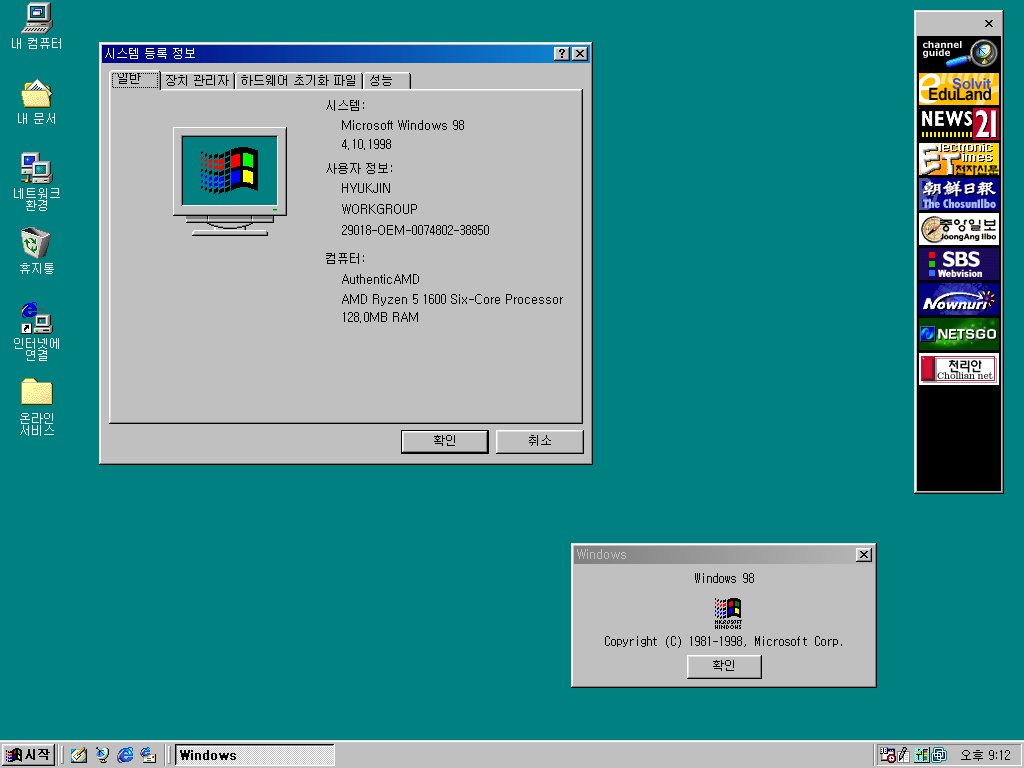Click the clock showing 오후 9:12

[985, 755]
